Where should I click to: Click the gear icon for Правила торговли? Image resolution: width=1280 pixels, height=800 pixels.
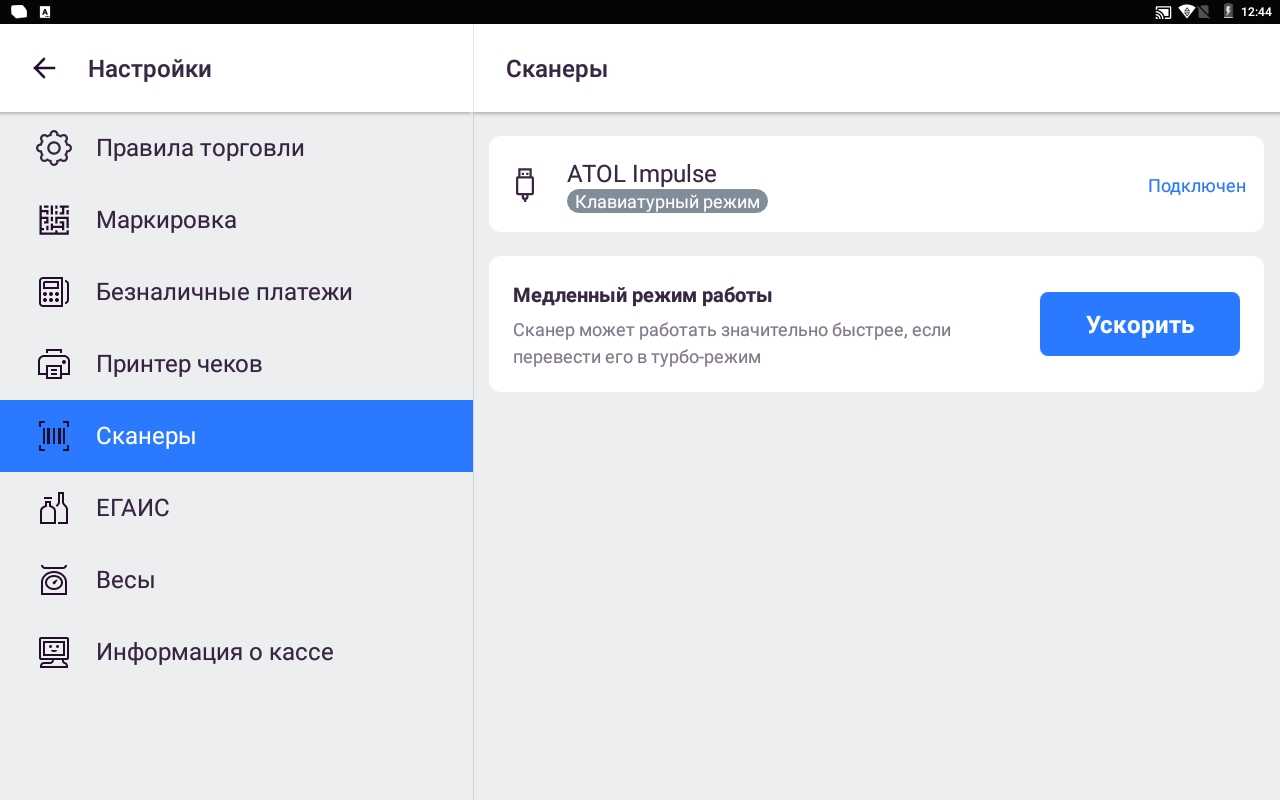coord(54,148)
